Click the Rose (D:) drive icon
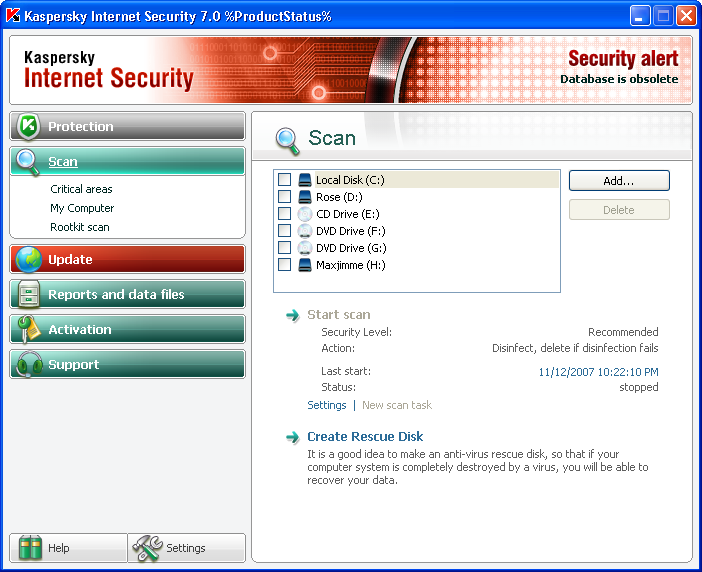 (x=305, y=197)
